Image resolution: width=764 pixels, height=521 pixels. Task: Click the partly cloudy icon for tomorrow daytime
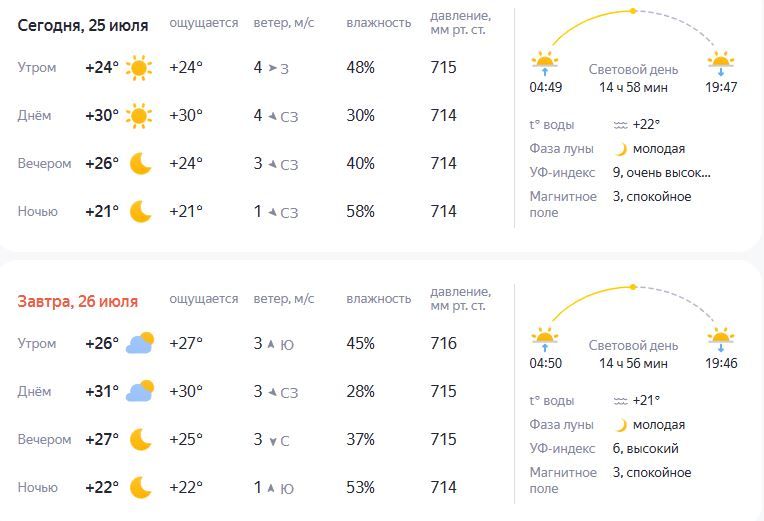click(140, 391)
